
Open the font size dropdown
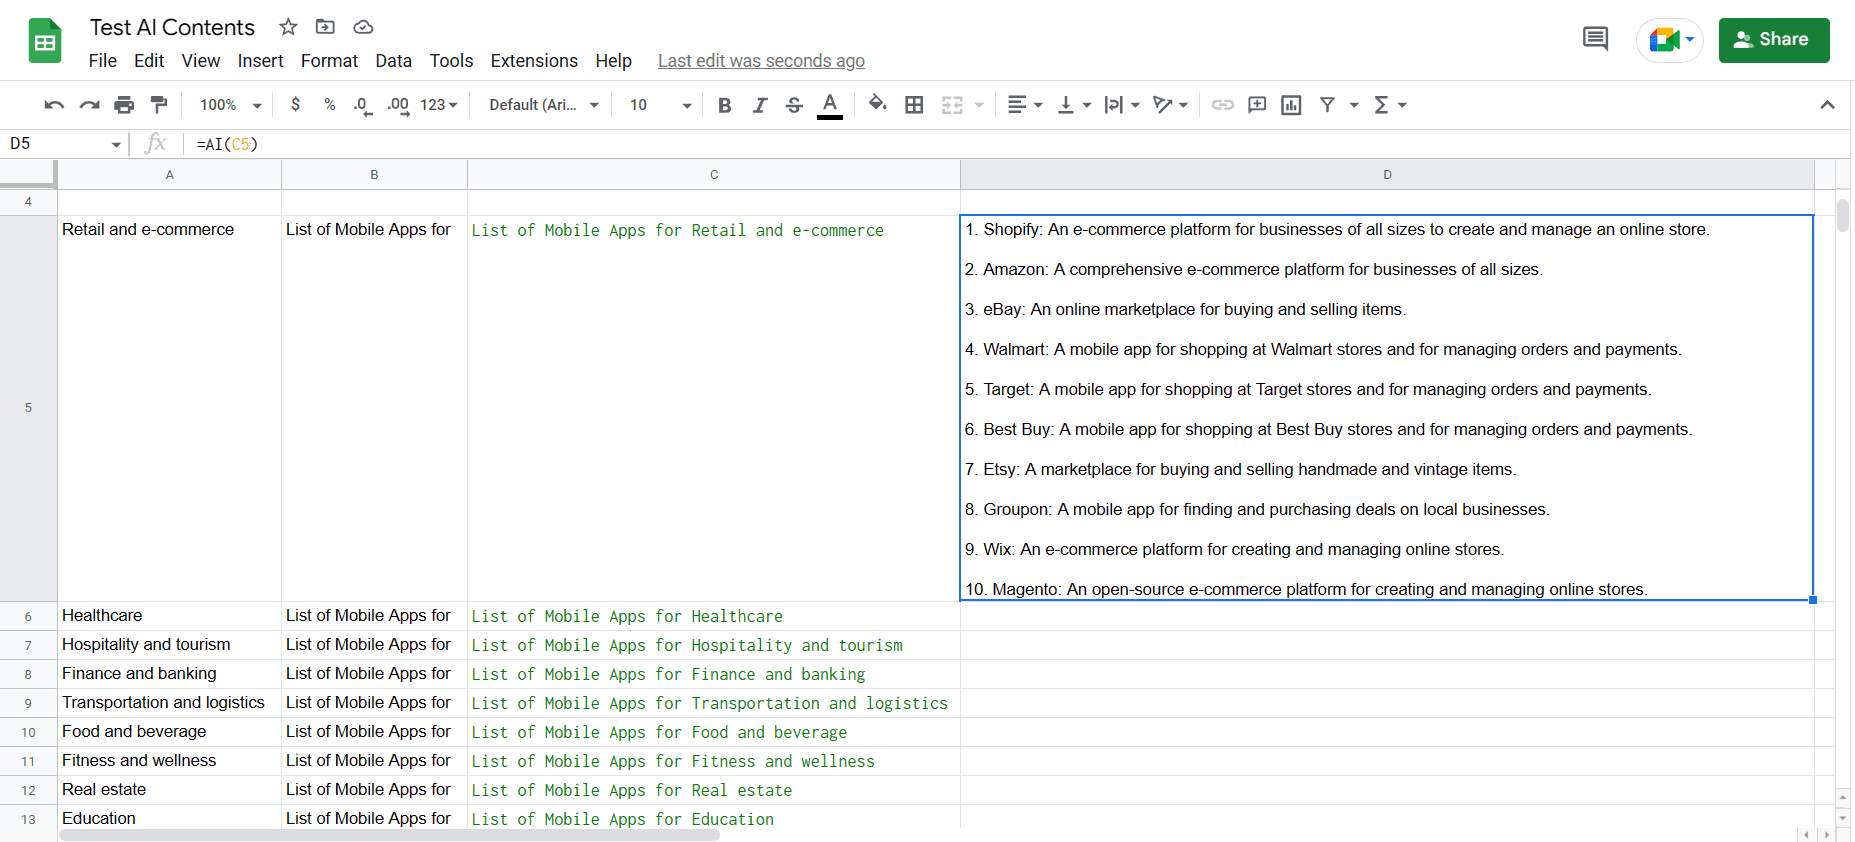[660, 105]
